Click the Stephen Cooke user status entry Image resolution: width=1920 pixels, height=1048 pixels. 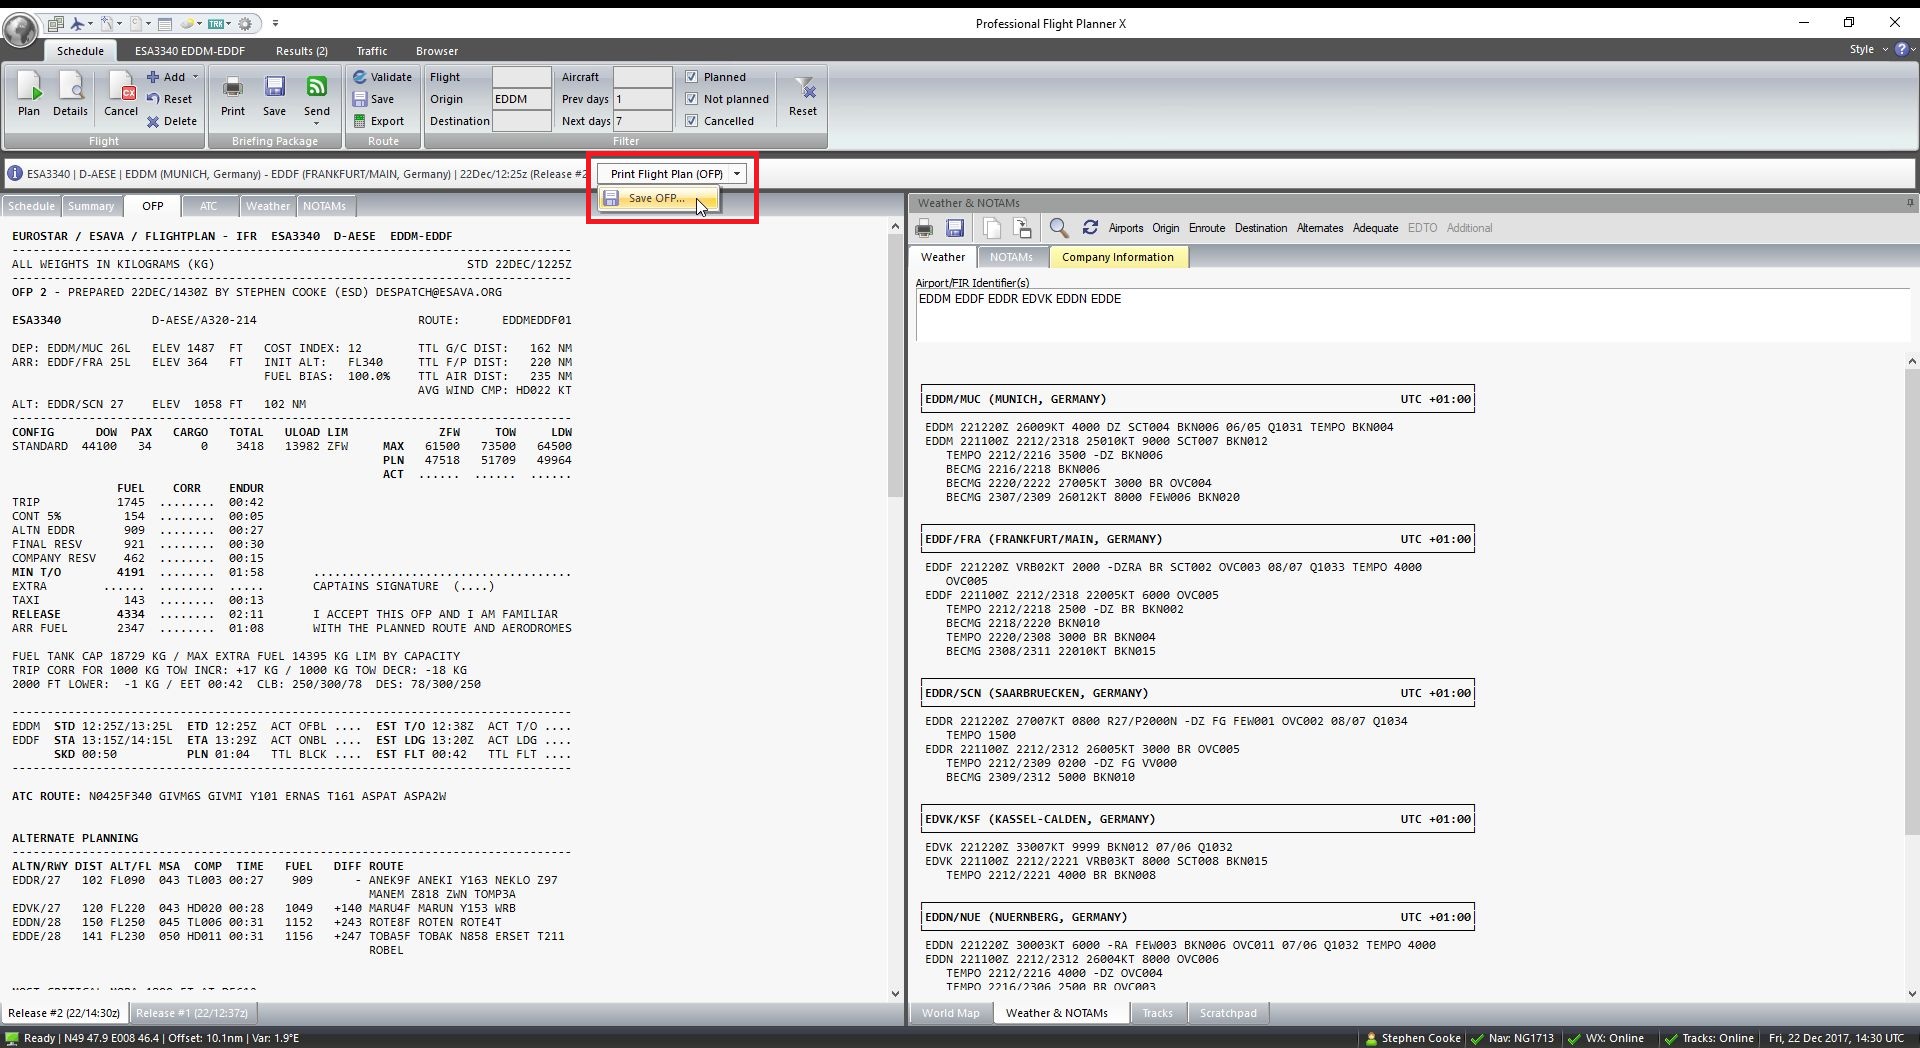click(x=1412, y=1038)
